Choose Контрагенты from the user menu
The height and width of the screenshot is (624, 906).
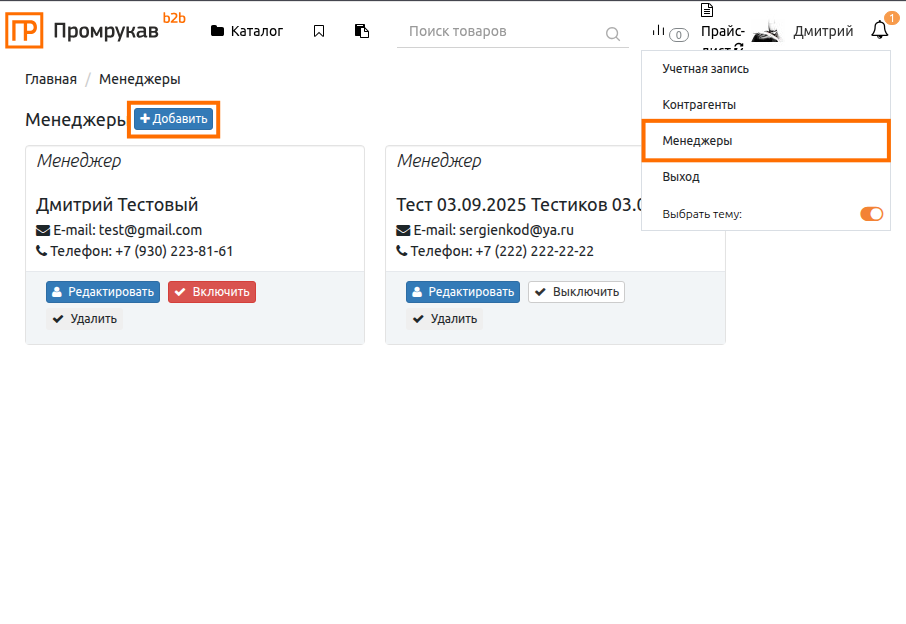[699, 105]
